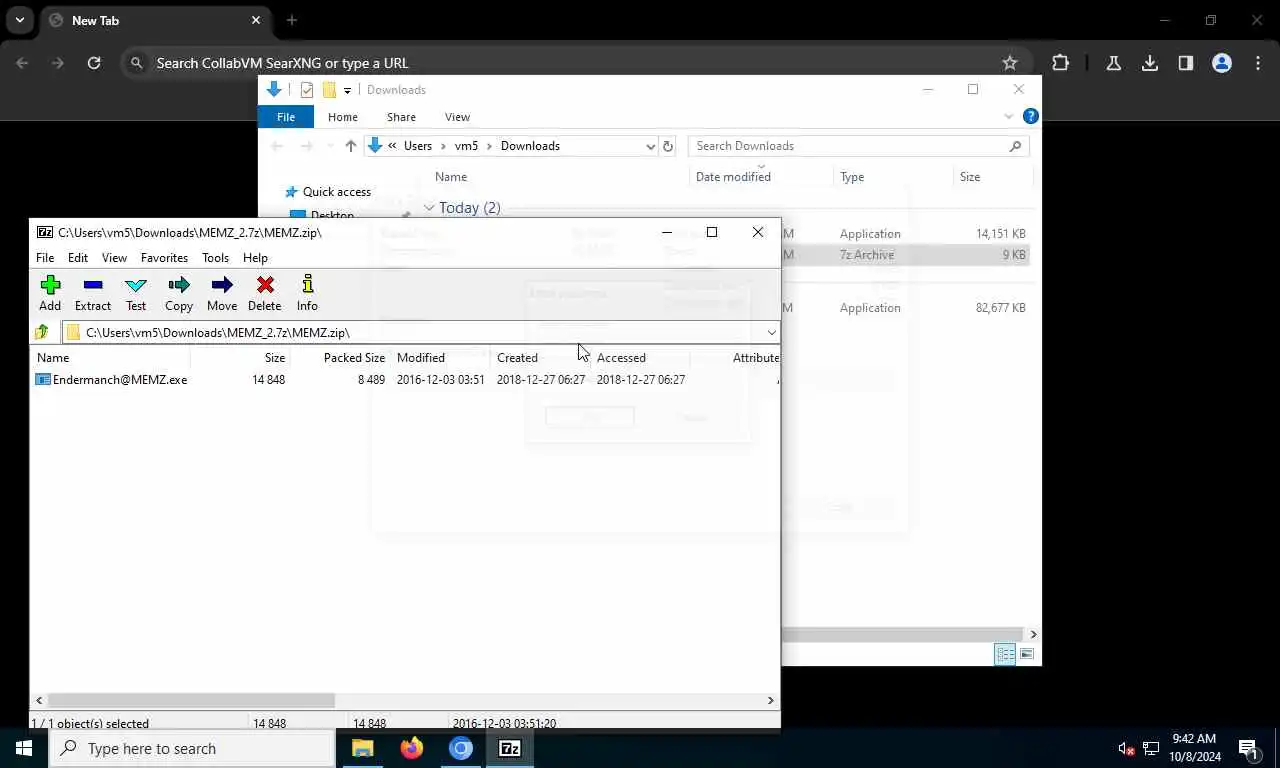Collapse the Today (2) group in Explorer

429,208
